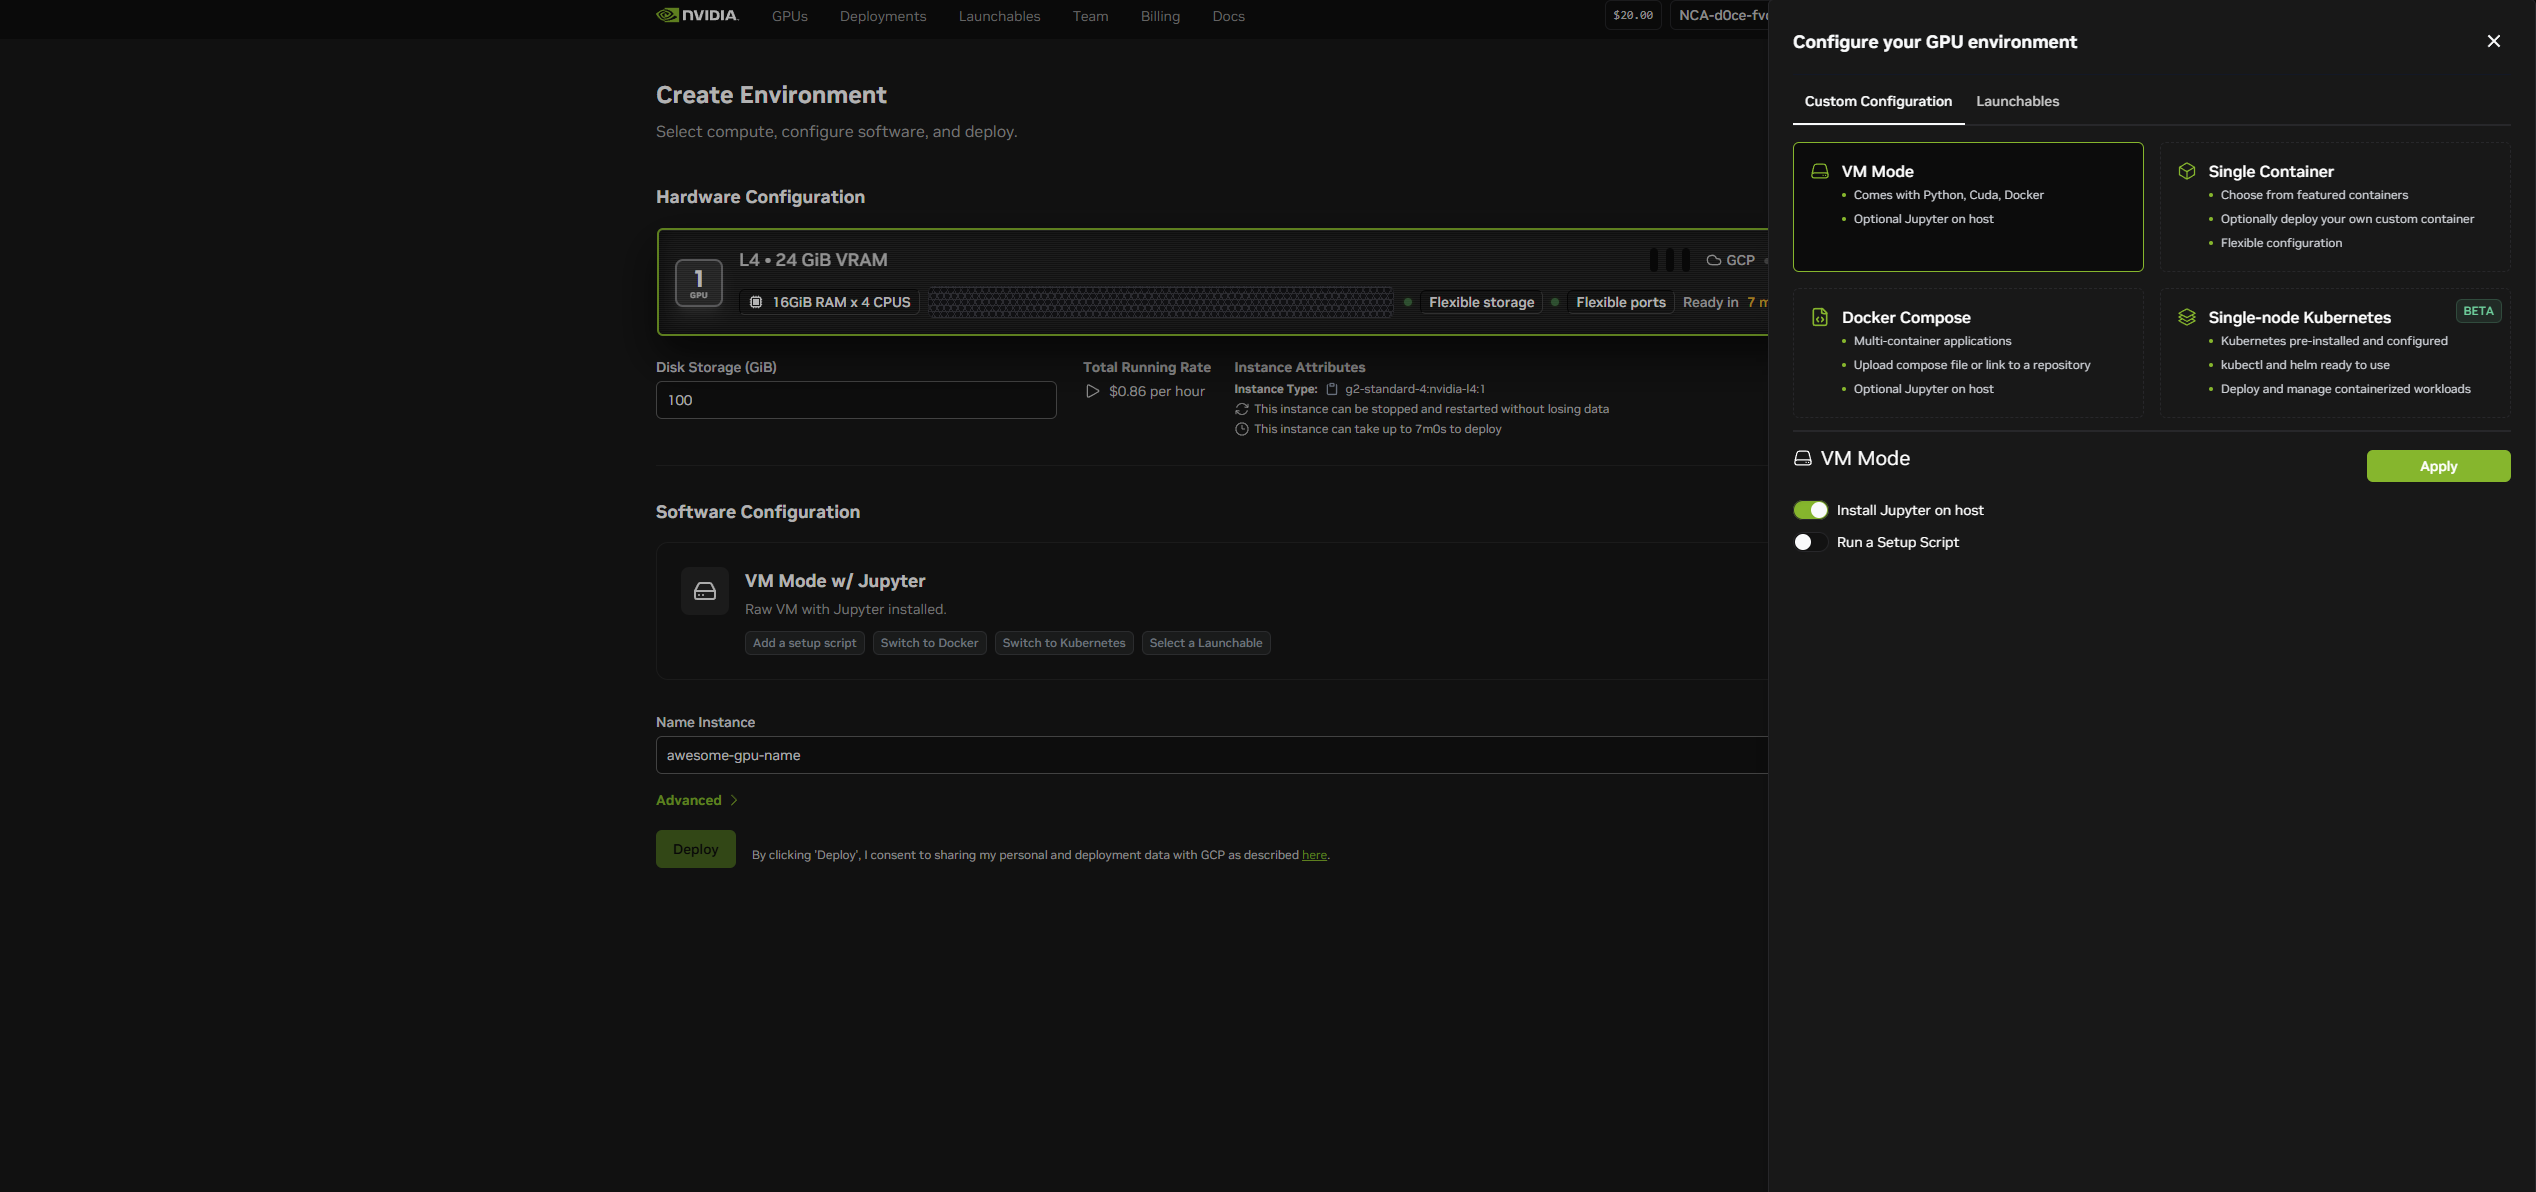Click the Deploy button
Image resolution: width=2536 pixels, height=1192 pixels.
click(x=695, y=849)
